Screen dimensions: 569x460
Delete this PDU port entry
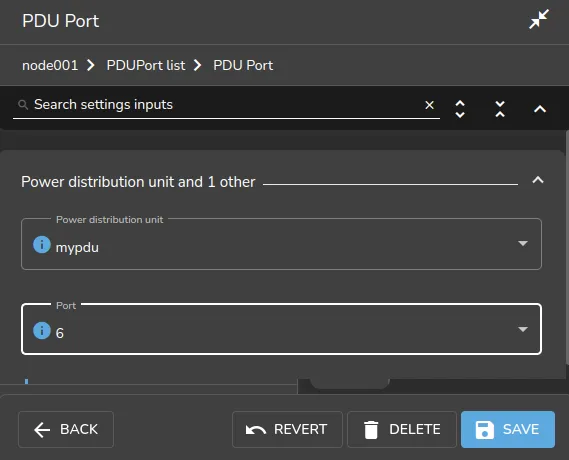pos(402,429)
